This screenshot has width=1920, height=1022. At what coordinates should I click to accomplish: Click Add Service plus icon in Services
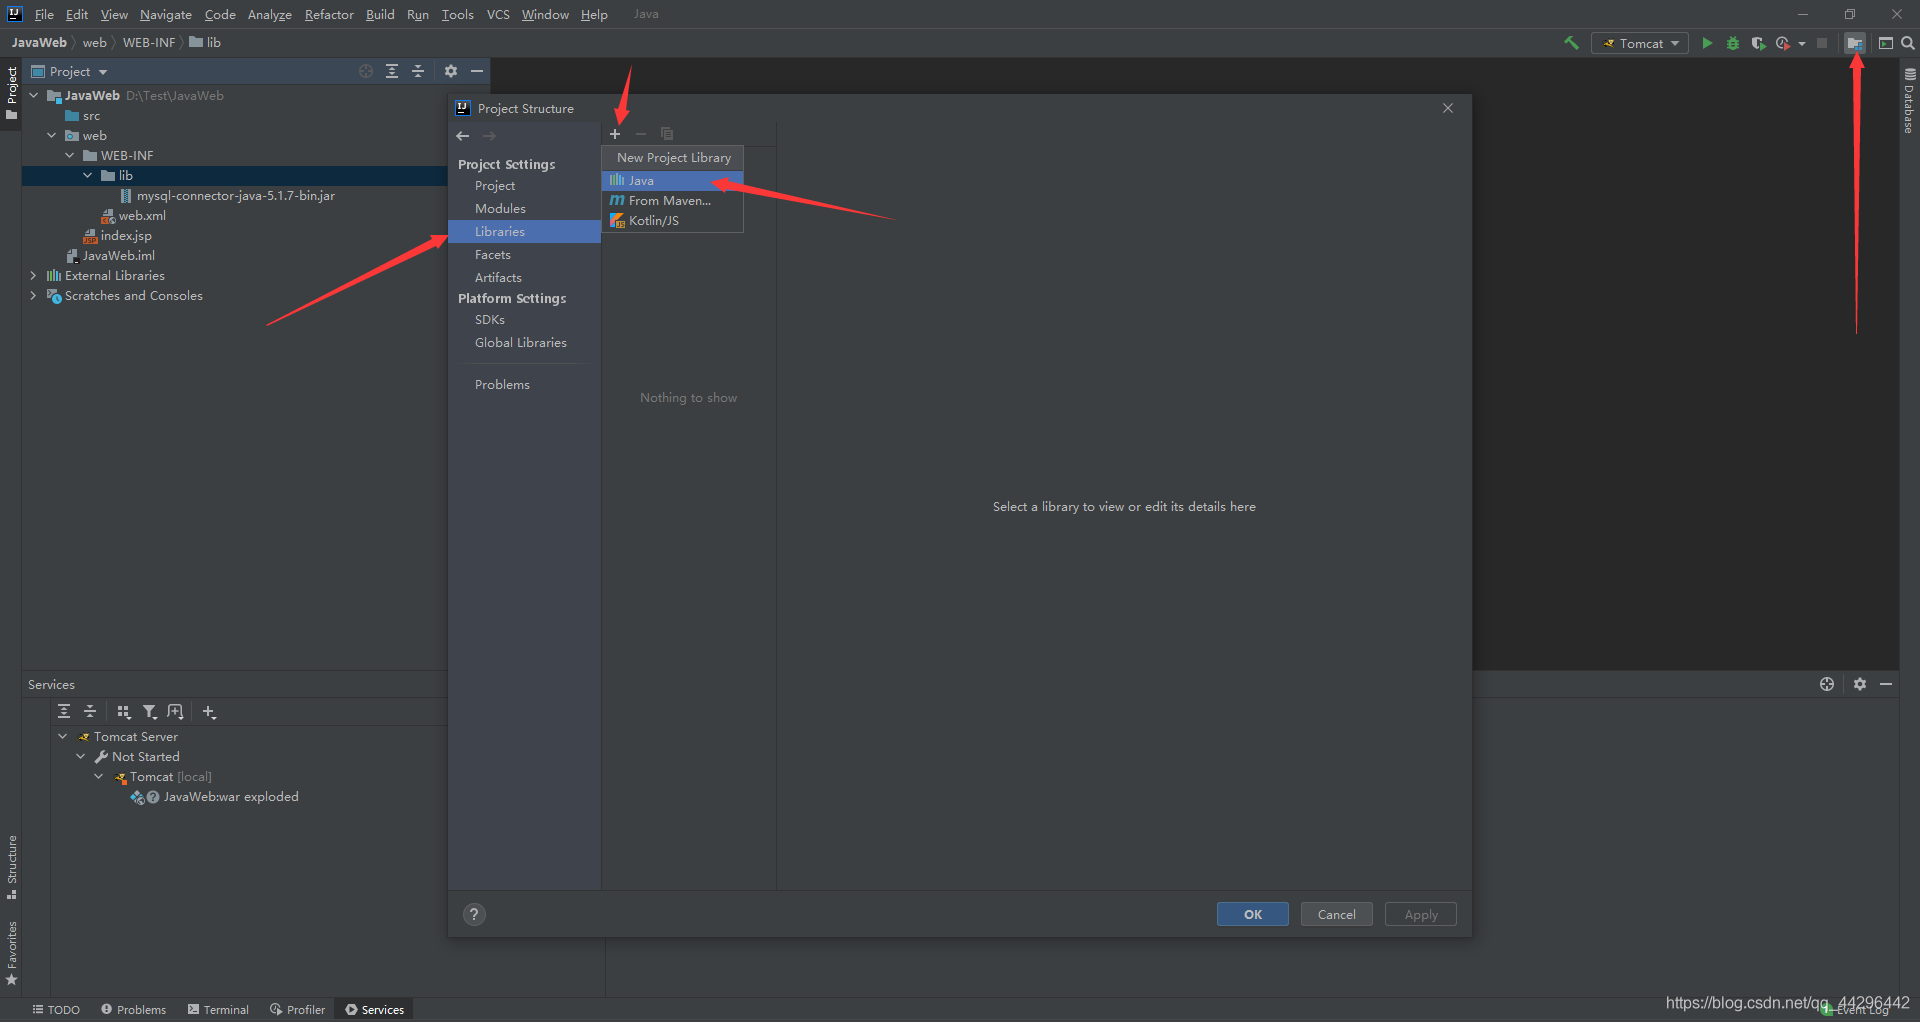coord(209,711)
